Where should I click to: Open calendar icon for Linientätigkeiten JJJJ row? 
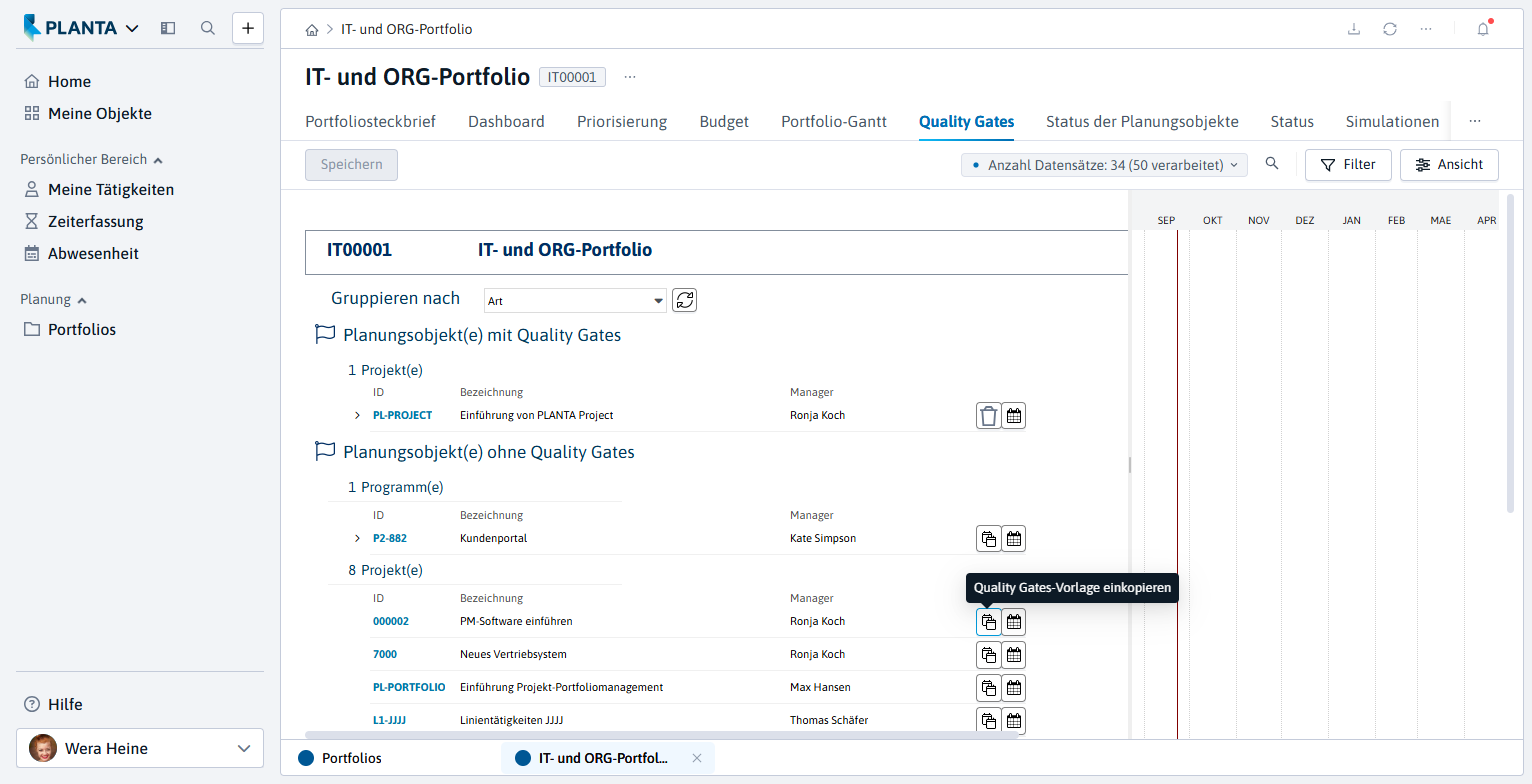1014,721
